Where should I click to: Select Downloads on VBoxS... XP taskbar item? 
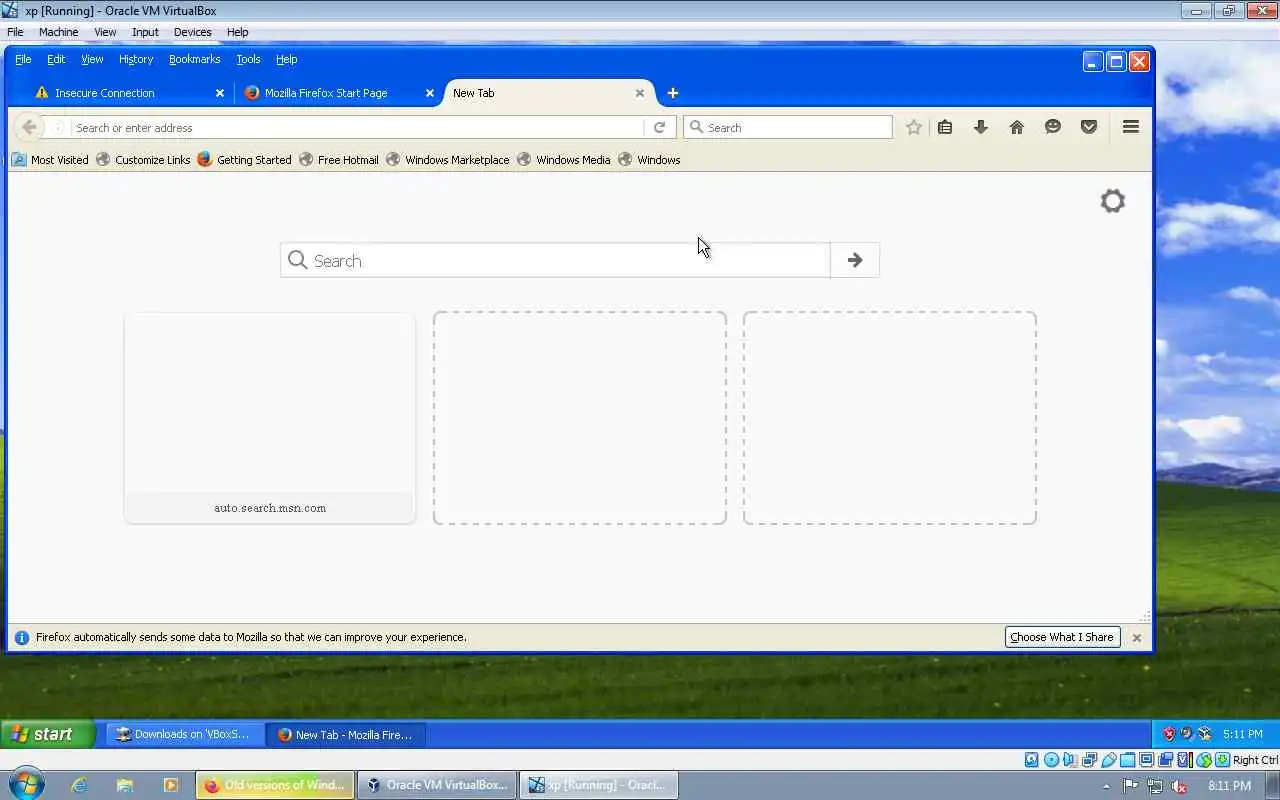click(x=185, y=734)
